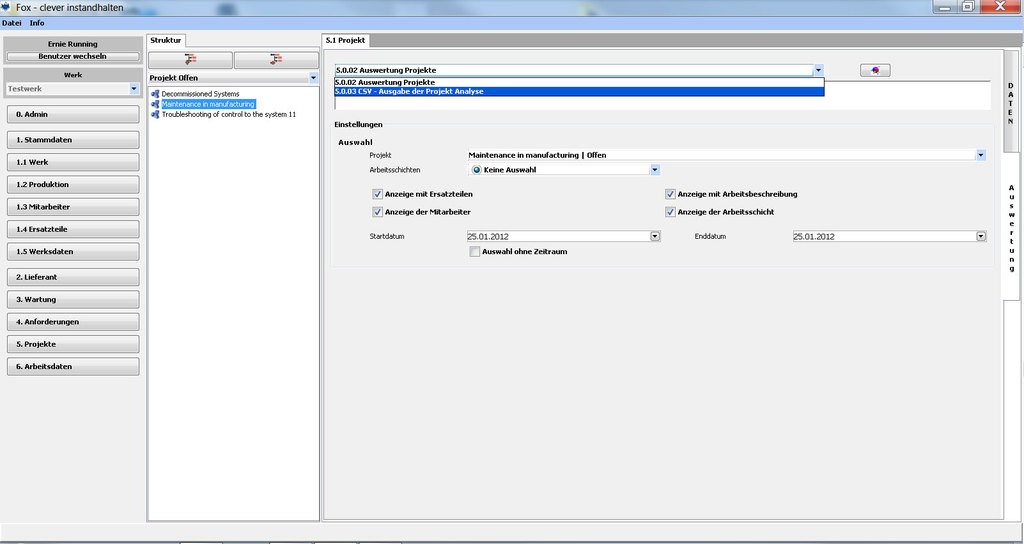Open the 1.4 Ersatzteile section
The image size is (1024, 544).
[x=72, y=229]
